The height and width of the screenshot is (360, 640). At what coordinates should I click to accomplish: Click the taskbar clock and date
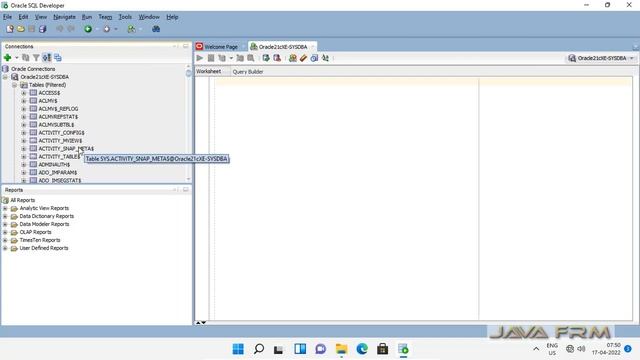click(606, 349)
